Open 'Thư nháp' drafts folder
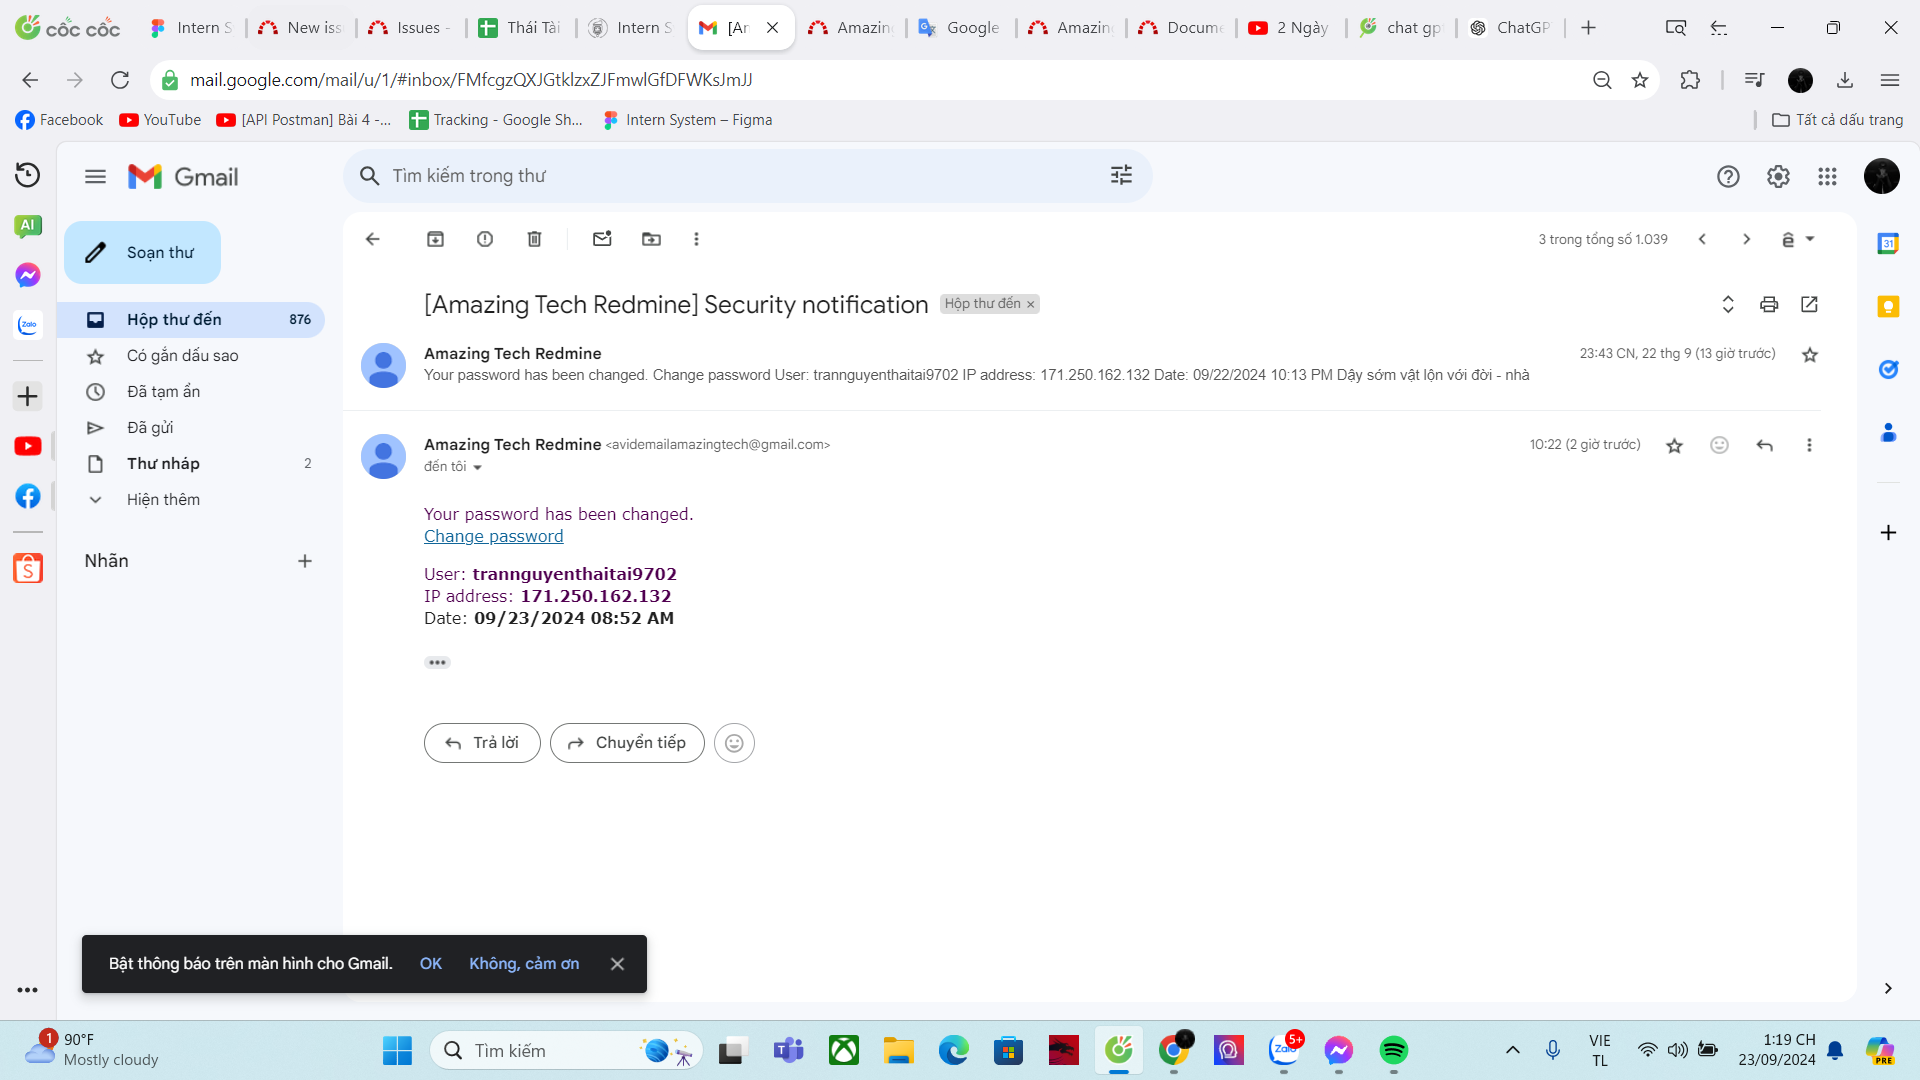 tap(163, 463)
